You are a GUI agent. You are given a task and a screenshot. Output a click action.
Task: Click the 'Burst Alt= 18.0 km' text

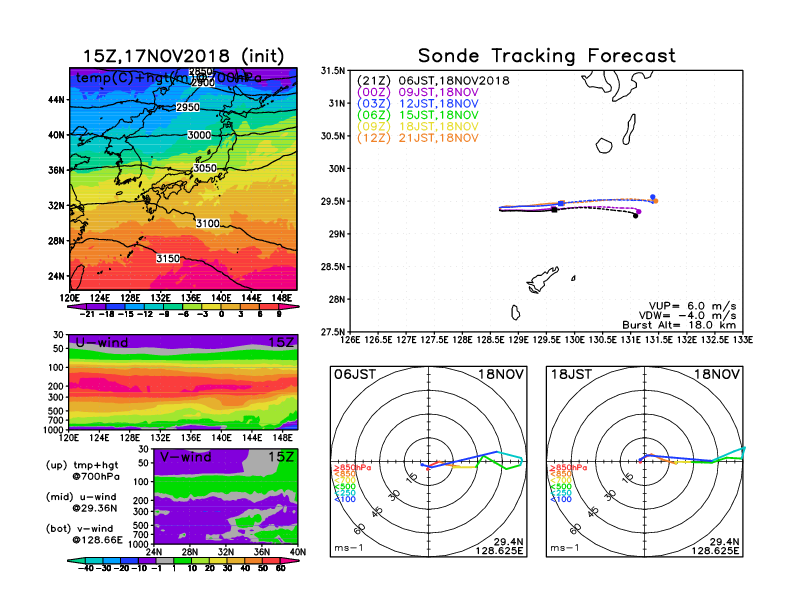pyautogui.click(x=679, y=325)
